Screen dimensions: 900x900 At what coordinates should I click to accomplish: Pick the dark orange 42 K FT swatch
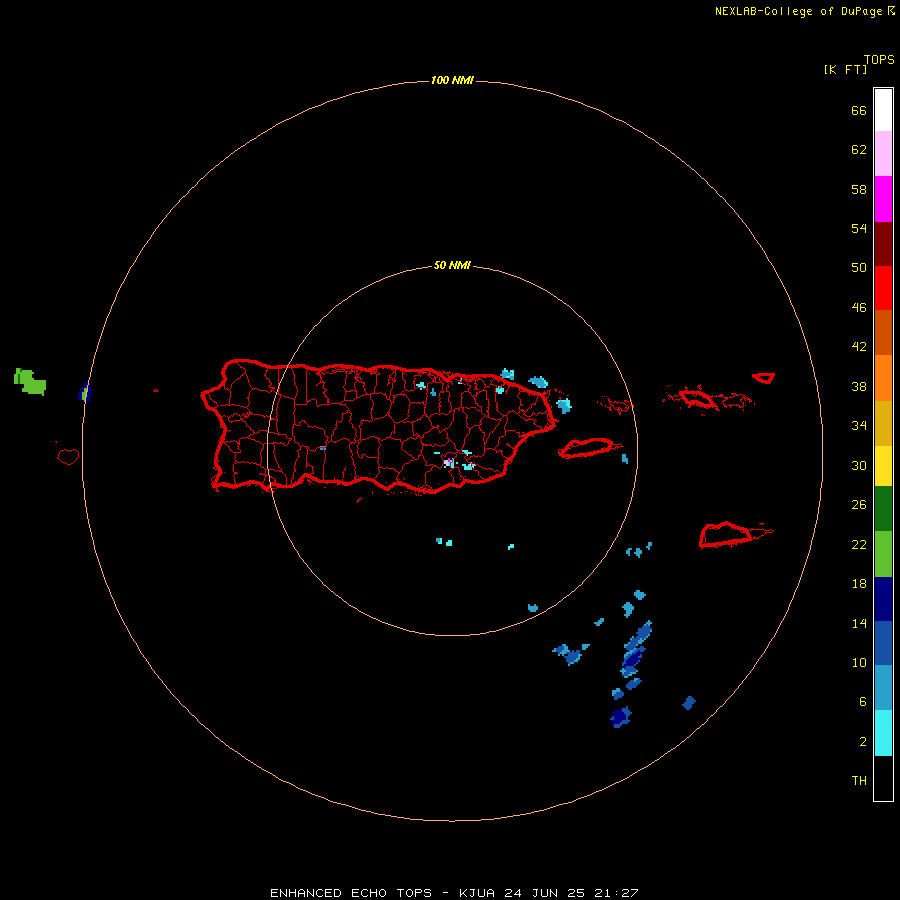tap(883, 333)
